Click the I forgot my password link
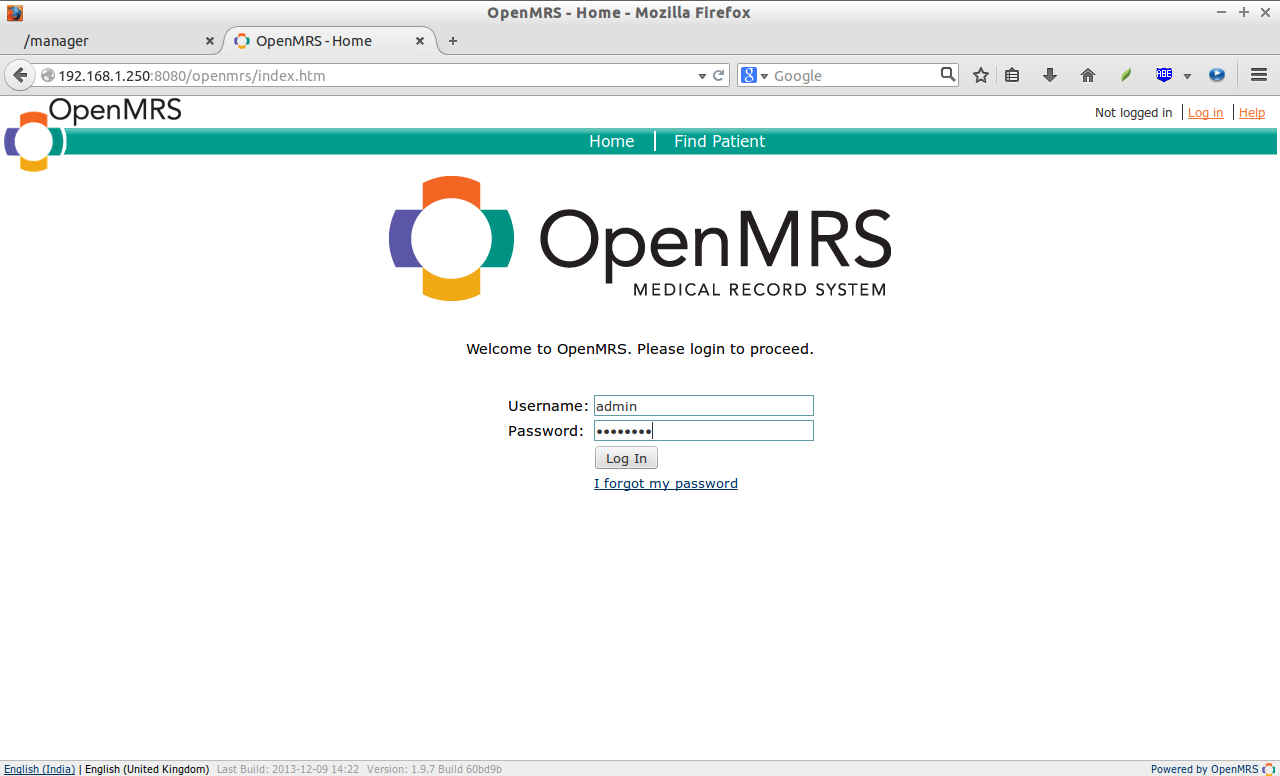Image resolution: width=1280 pixels, height=776 pixels. pyautogui.click(x=666, y=483)
